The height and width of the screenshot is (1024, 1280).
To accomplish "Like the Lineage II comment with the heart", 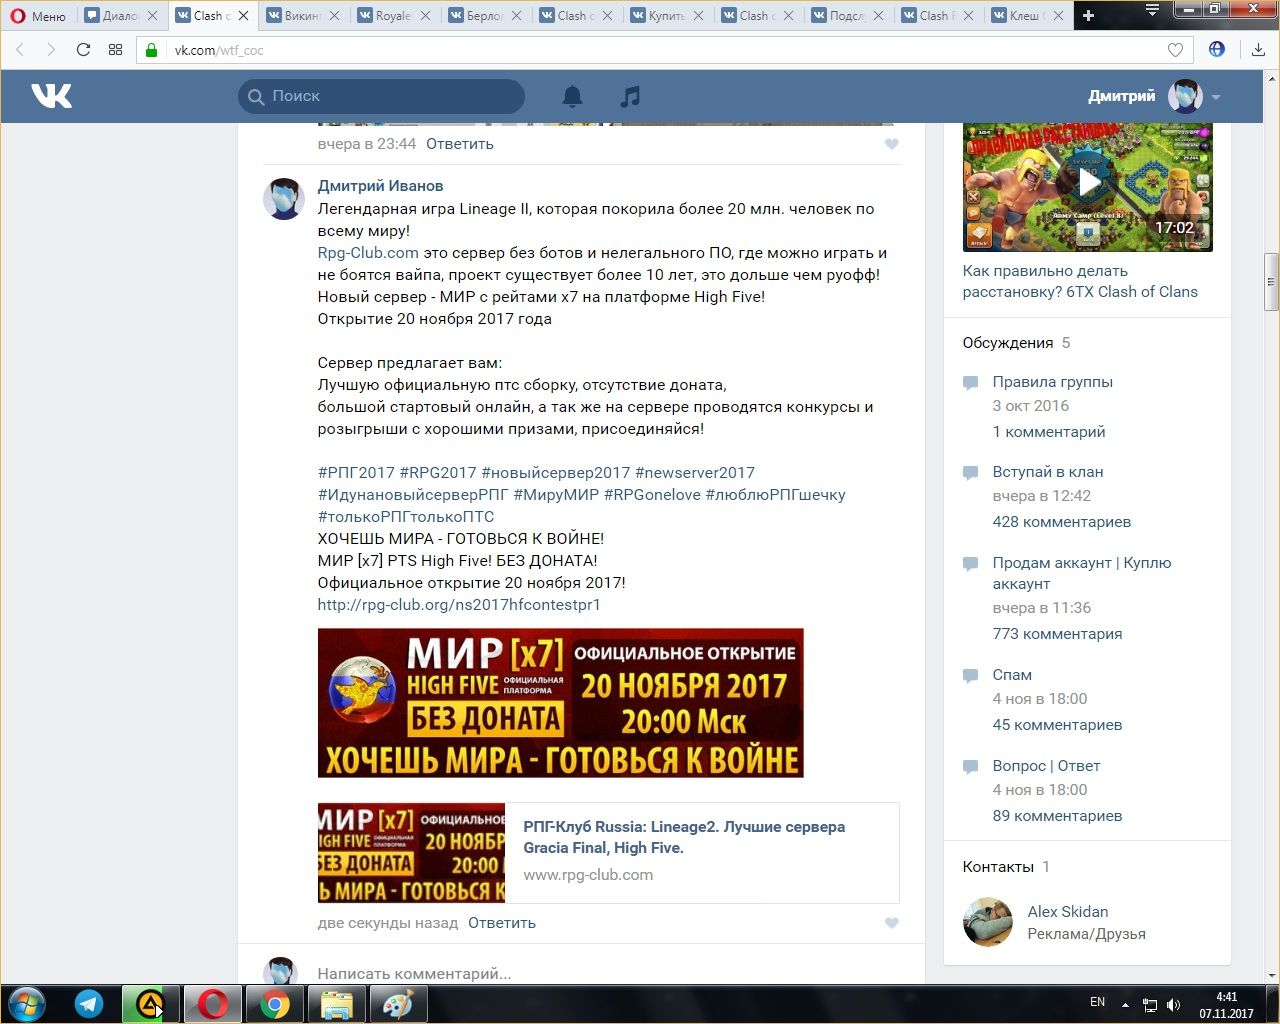I will [892, 923].
